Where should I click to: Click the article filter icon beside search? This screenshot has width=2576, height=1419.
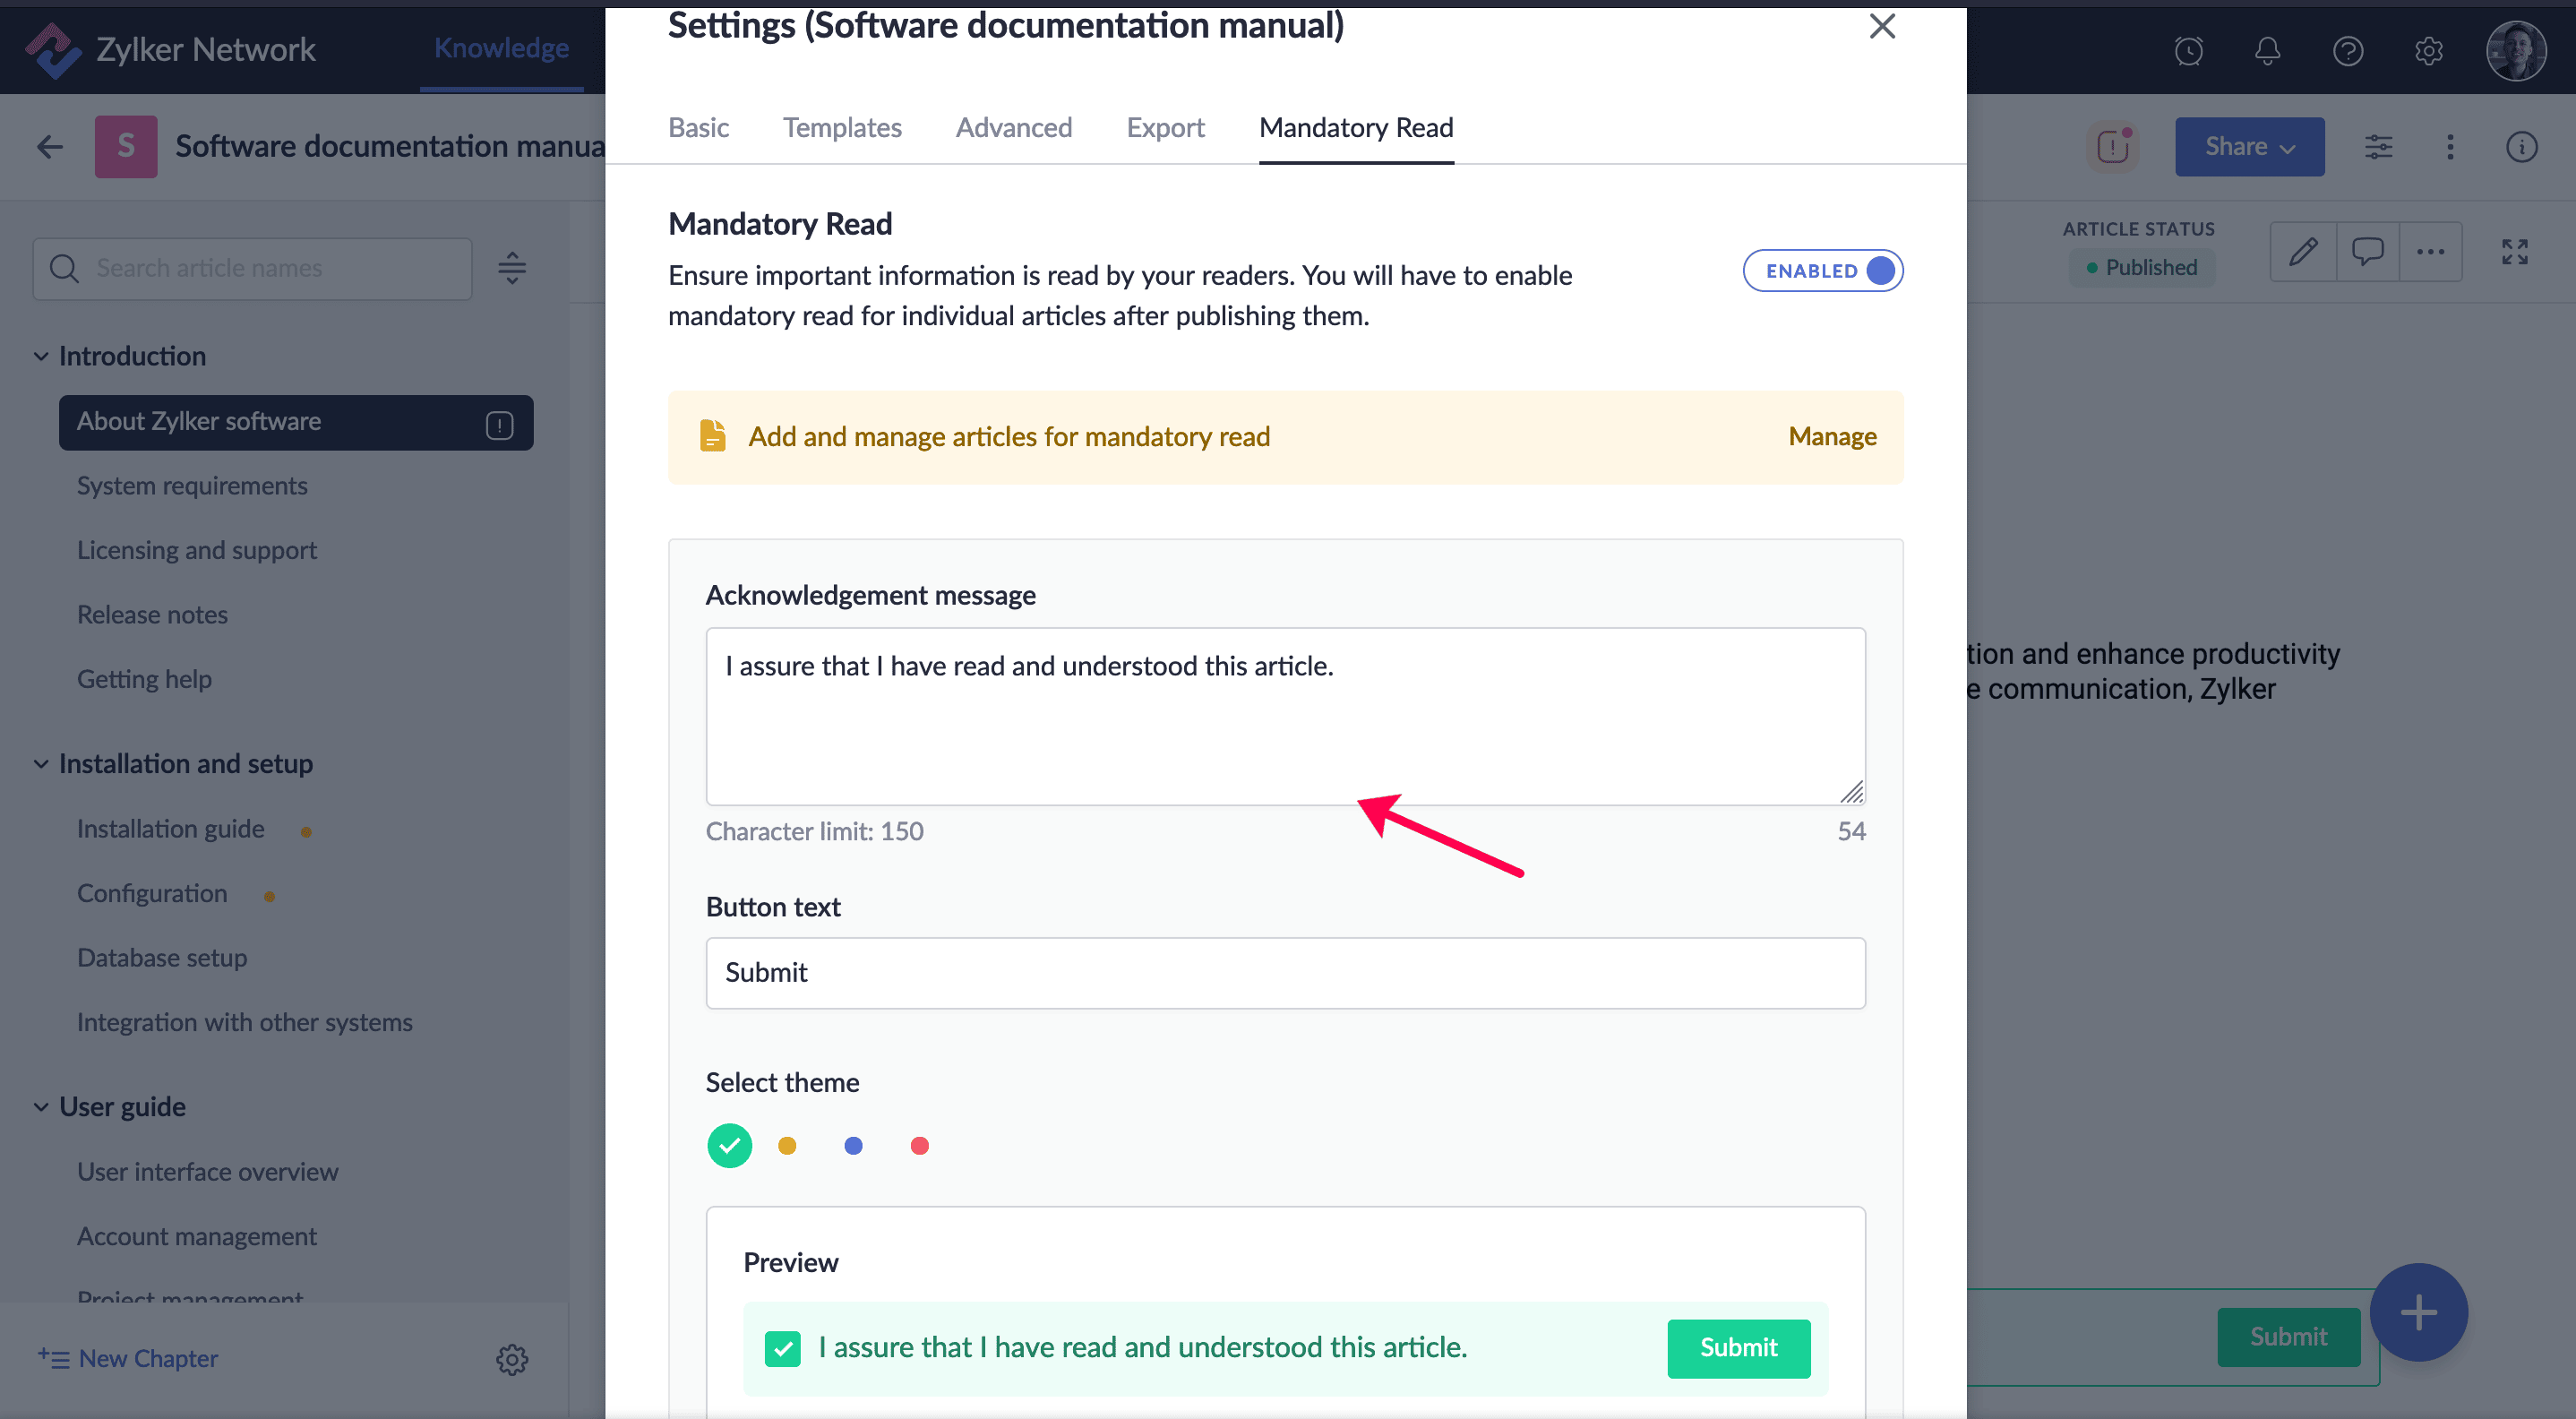pyautogui.click(x=512, y=268)
